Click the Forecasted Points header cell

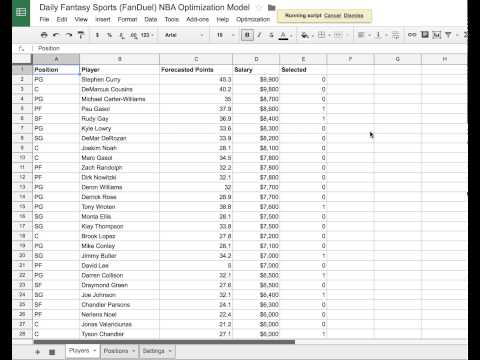196,69
